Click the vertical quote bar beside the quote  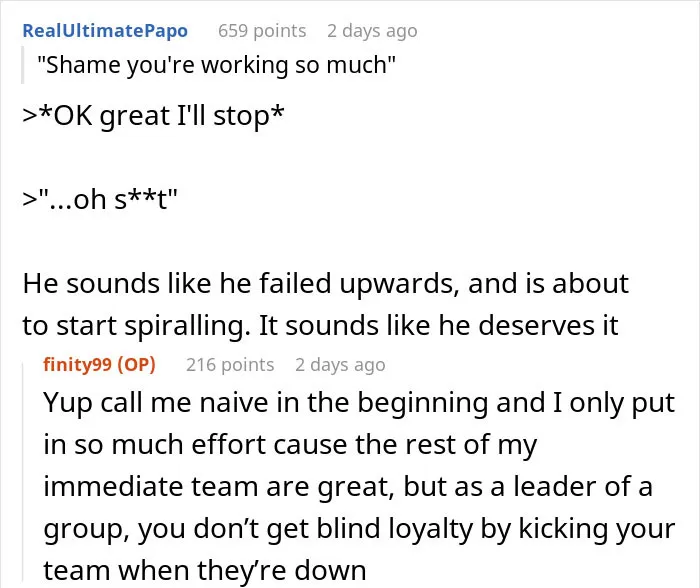pyautogui.click(x=23, y=65)
